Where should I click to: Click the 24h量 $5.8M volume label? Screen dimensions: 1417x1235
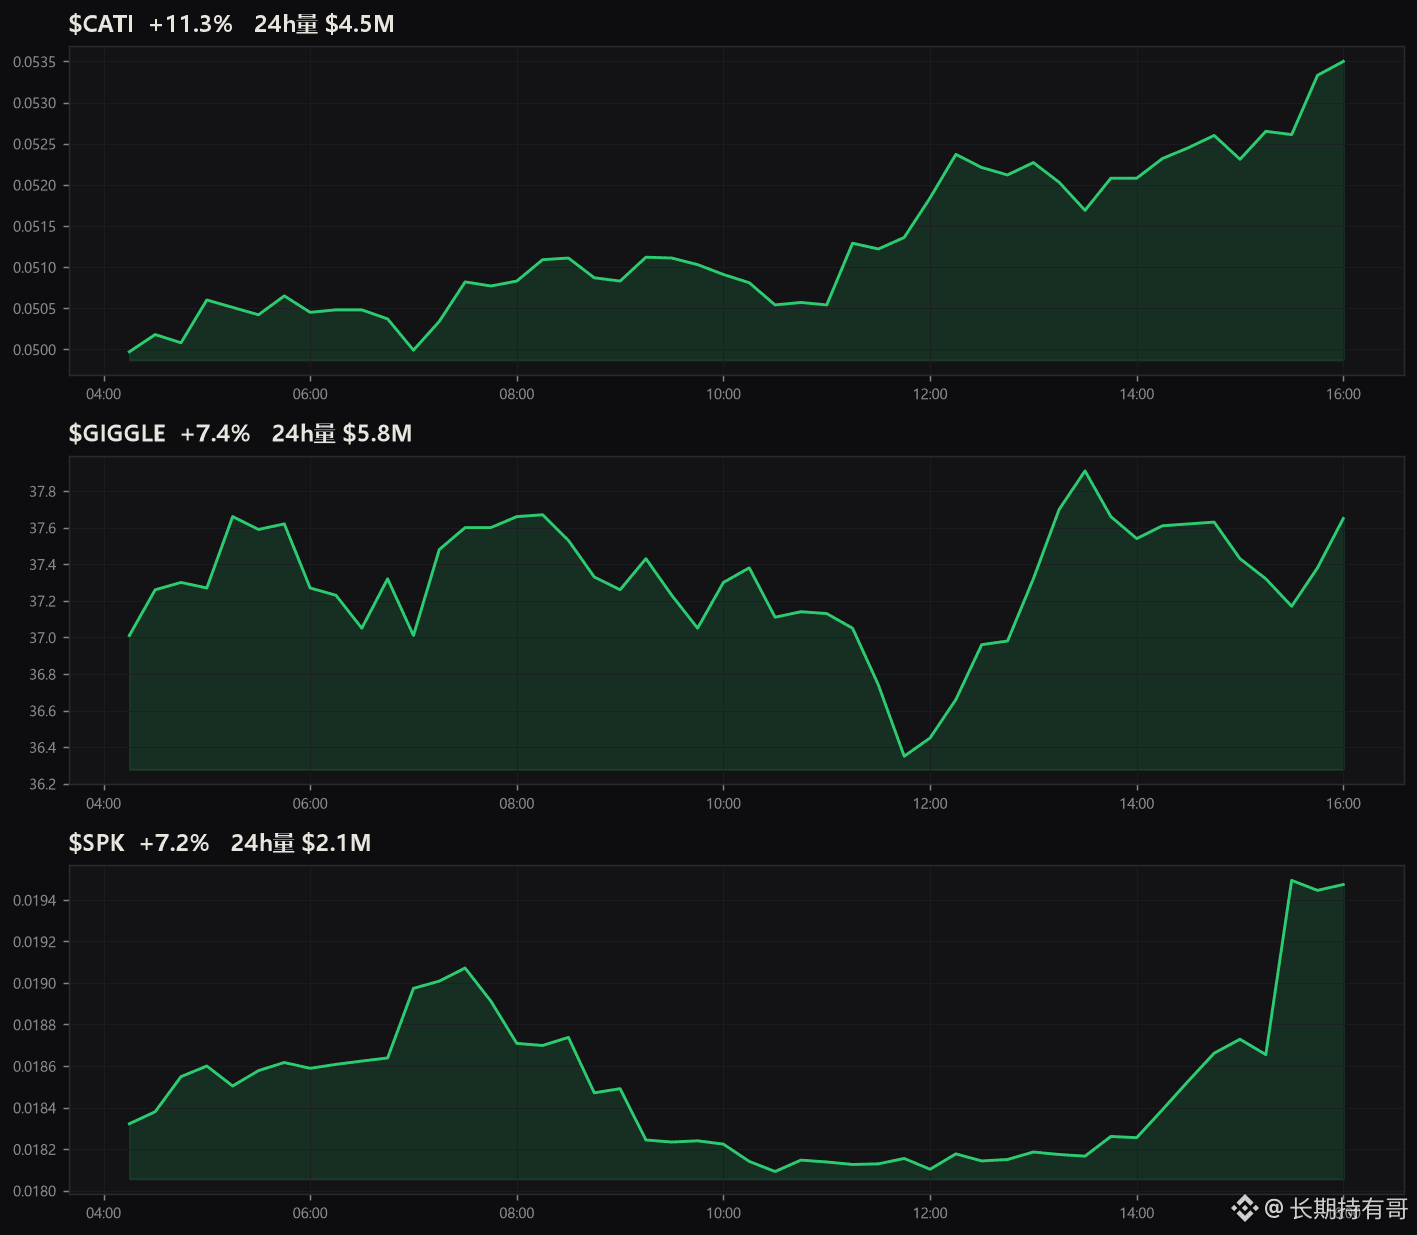point(342,433)
